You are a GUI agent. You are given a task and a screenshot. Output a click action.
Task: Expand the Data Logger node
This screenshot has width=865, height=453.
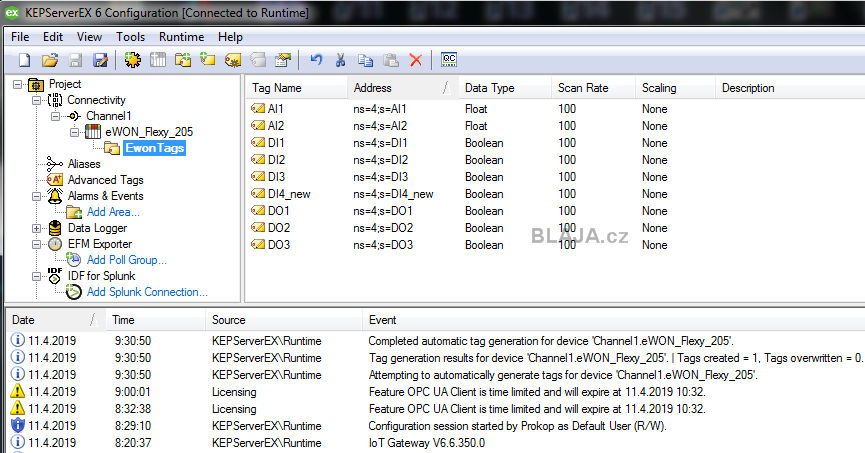click(x=36, y=228)
